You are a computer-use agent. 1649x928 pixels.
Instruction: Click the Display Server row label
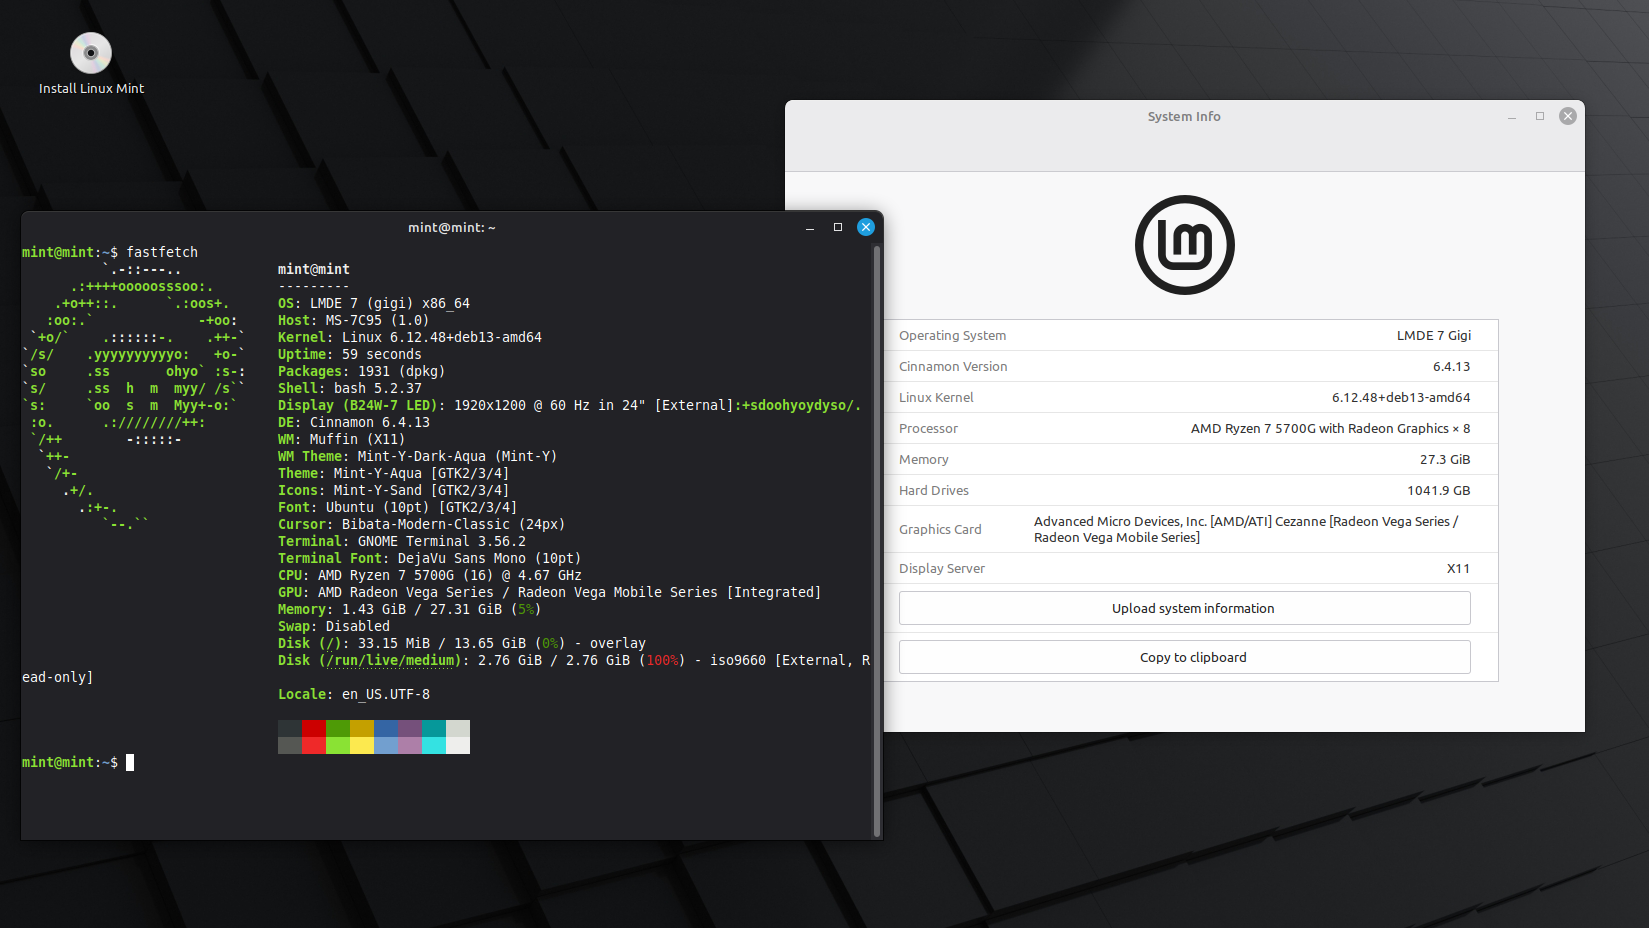tap(942, 568)
